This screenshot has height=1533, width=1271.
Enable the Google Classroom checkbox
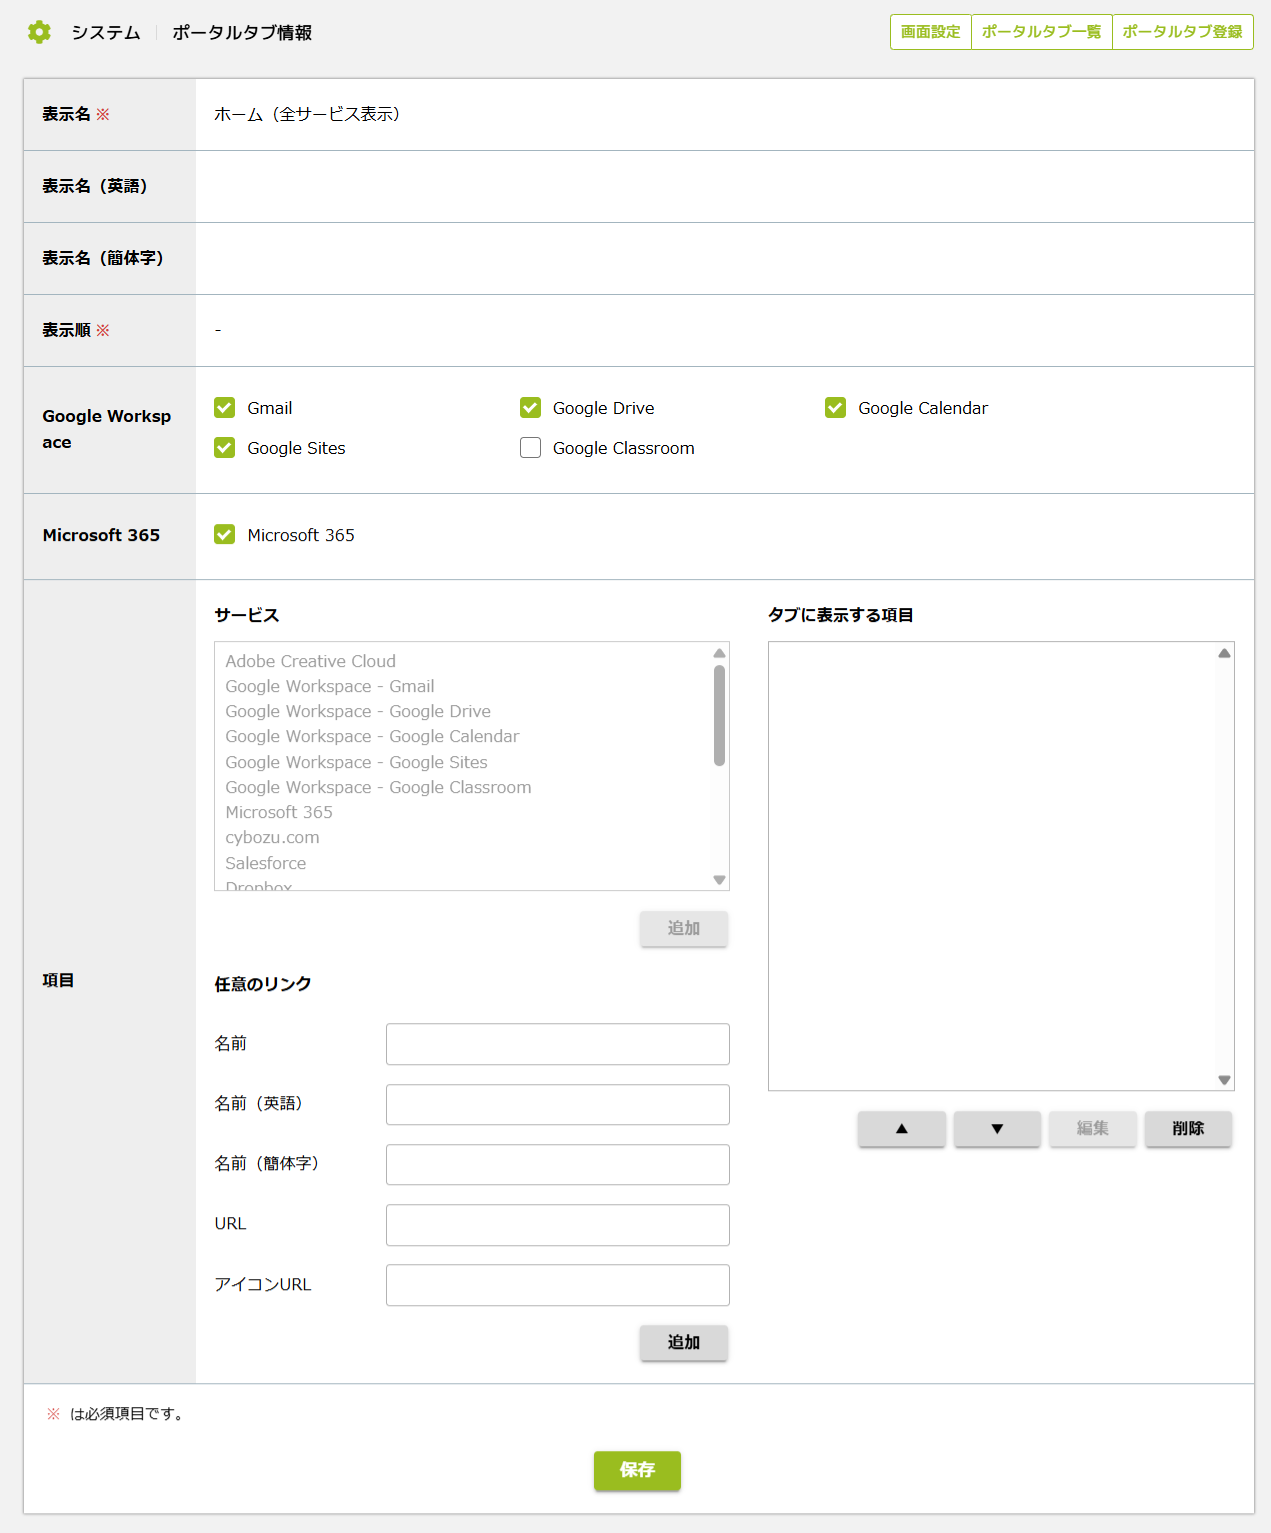tap(530, 448)
